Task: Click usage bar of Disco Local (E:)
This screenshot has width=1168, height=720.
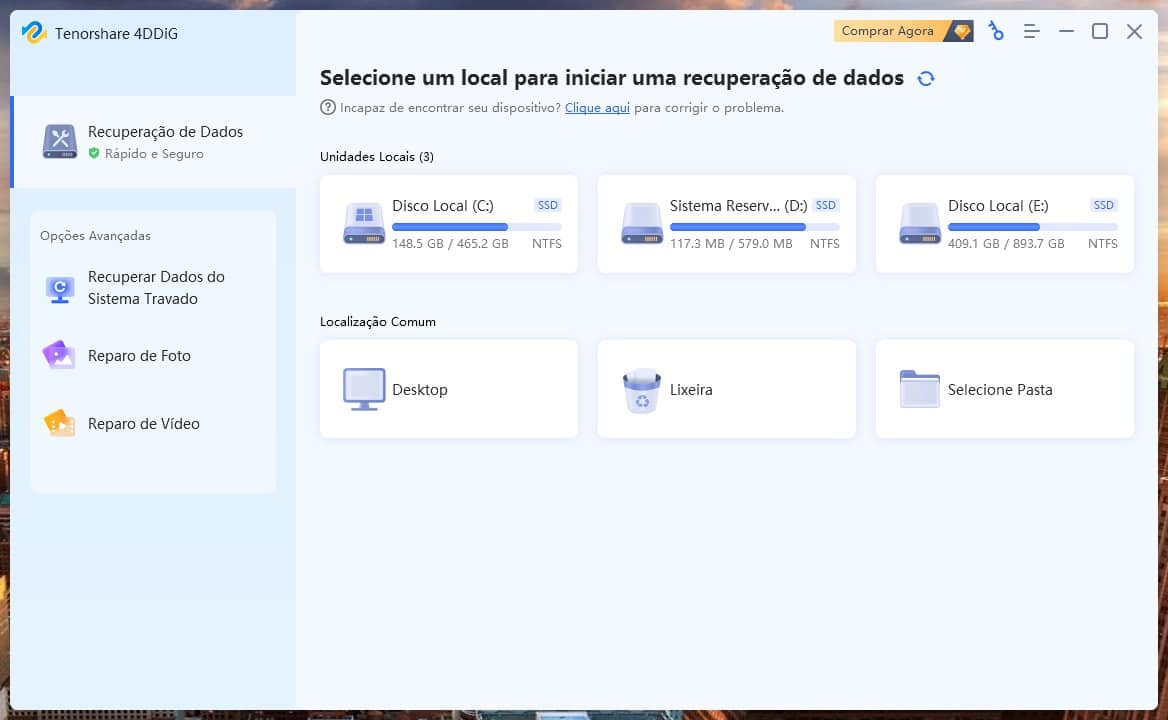Action: coord(1032,227)
